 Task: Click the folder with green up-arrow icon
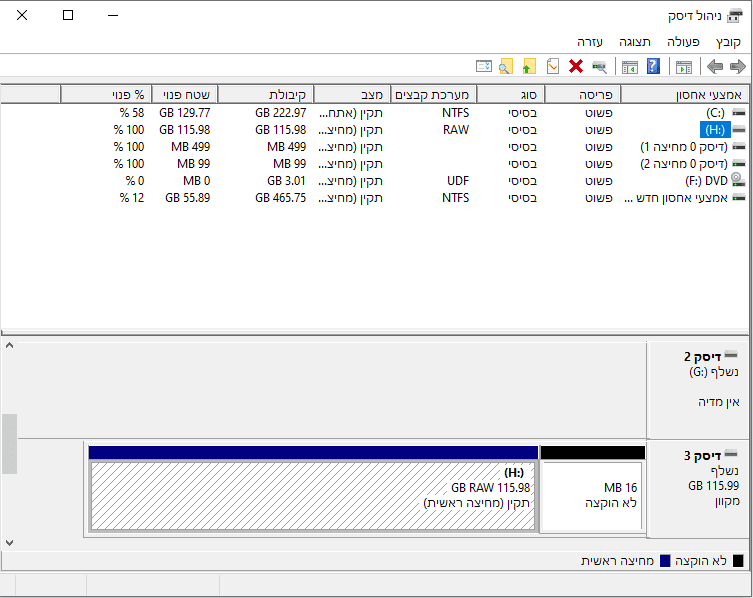pyautogui.click(x=529, y=66)
